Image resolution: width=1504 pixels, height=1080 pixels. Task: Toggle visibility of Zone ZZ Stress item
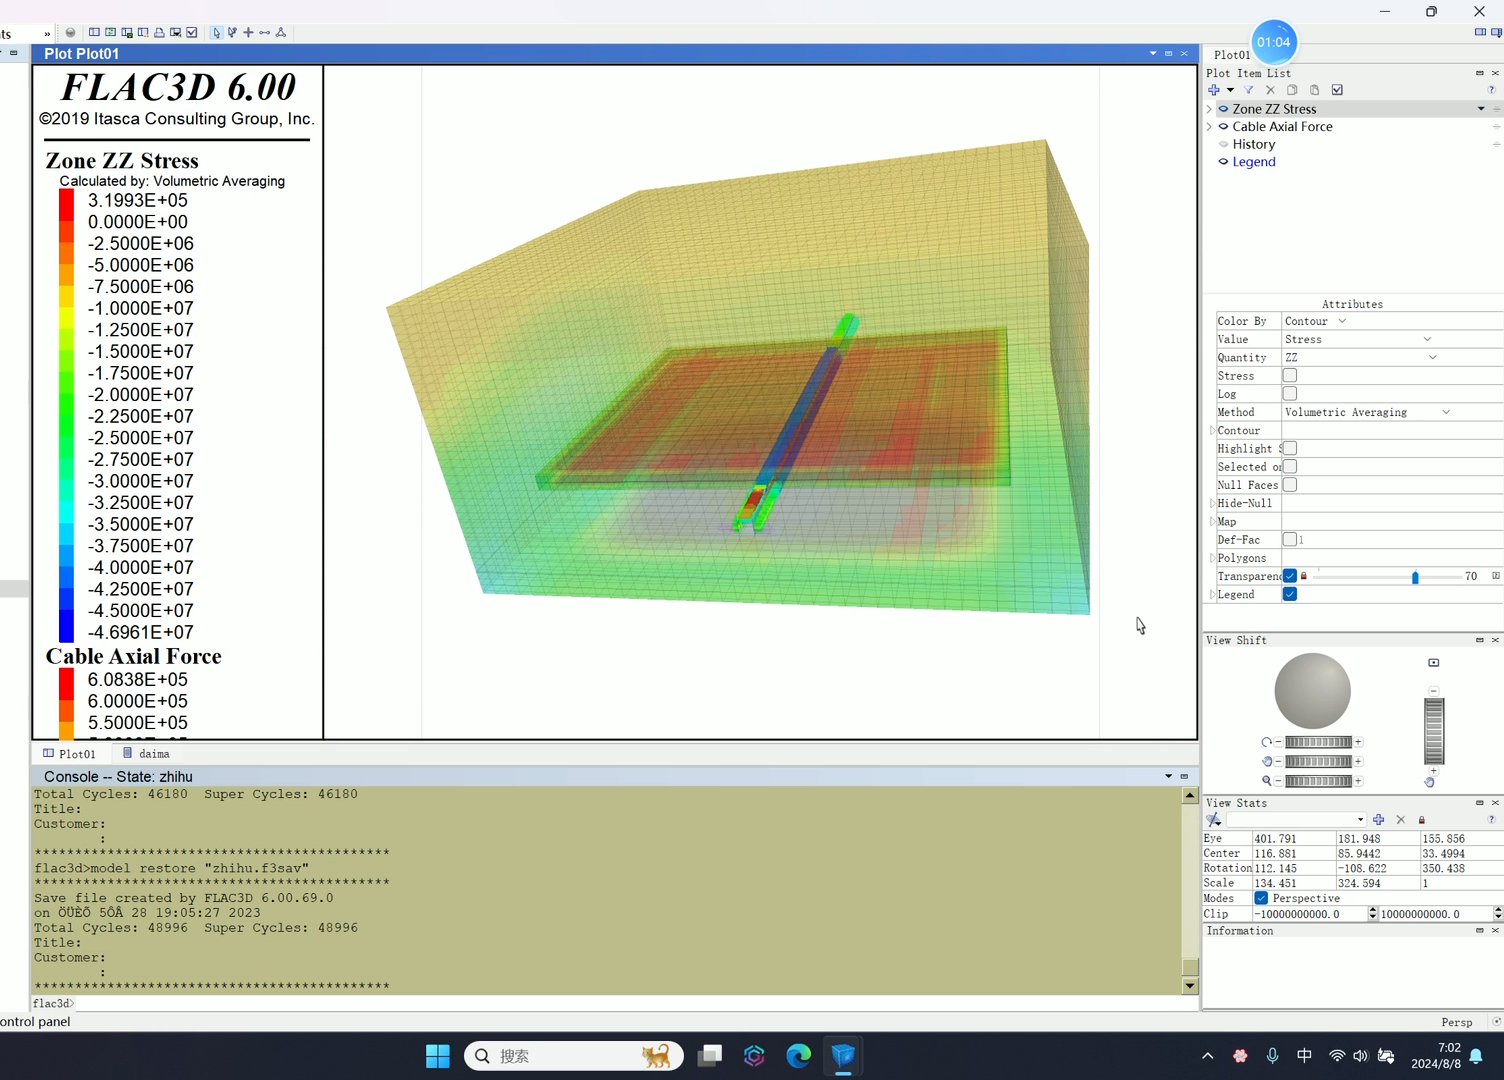1223,109
